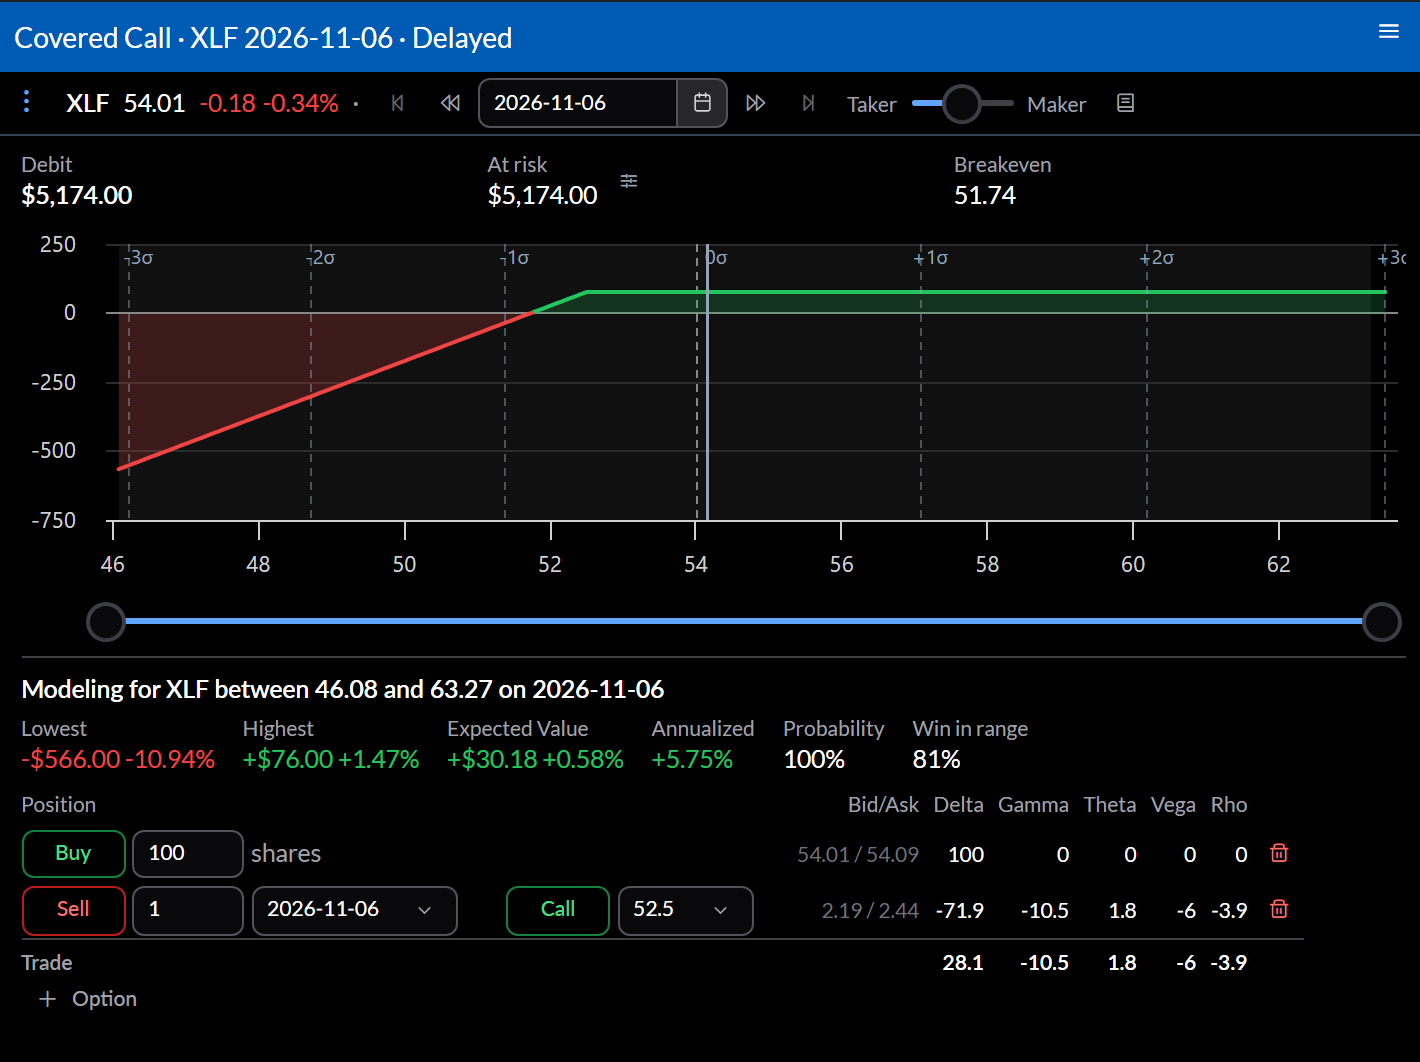
Task: Edit the date field showing 2026-11-06
Action: click(578, 103)
